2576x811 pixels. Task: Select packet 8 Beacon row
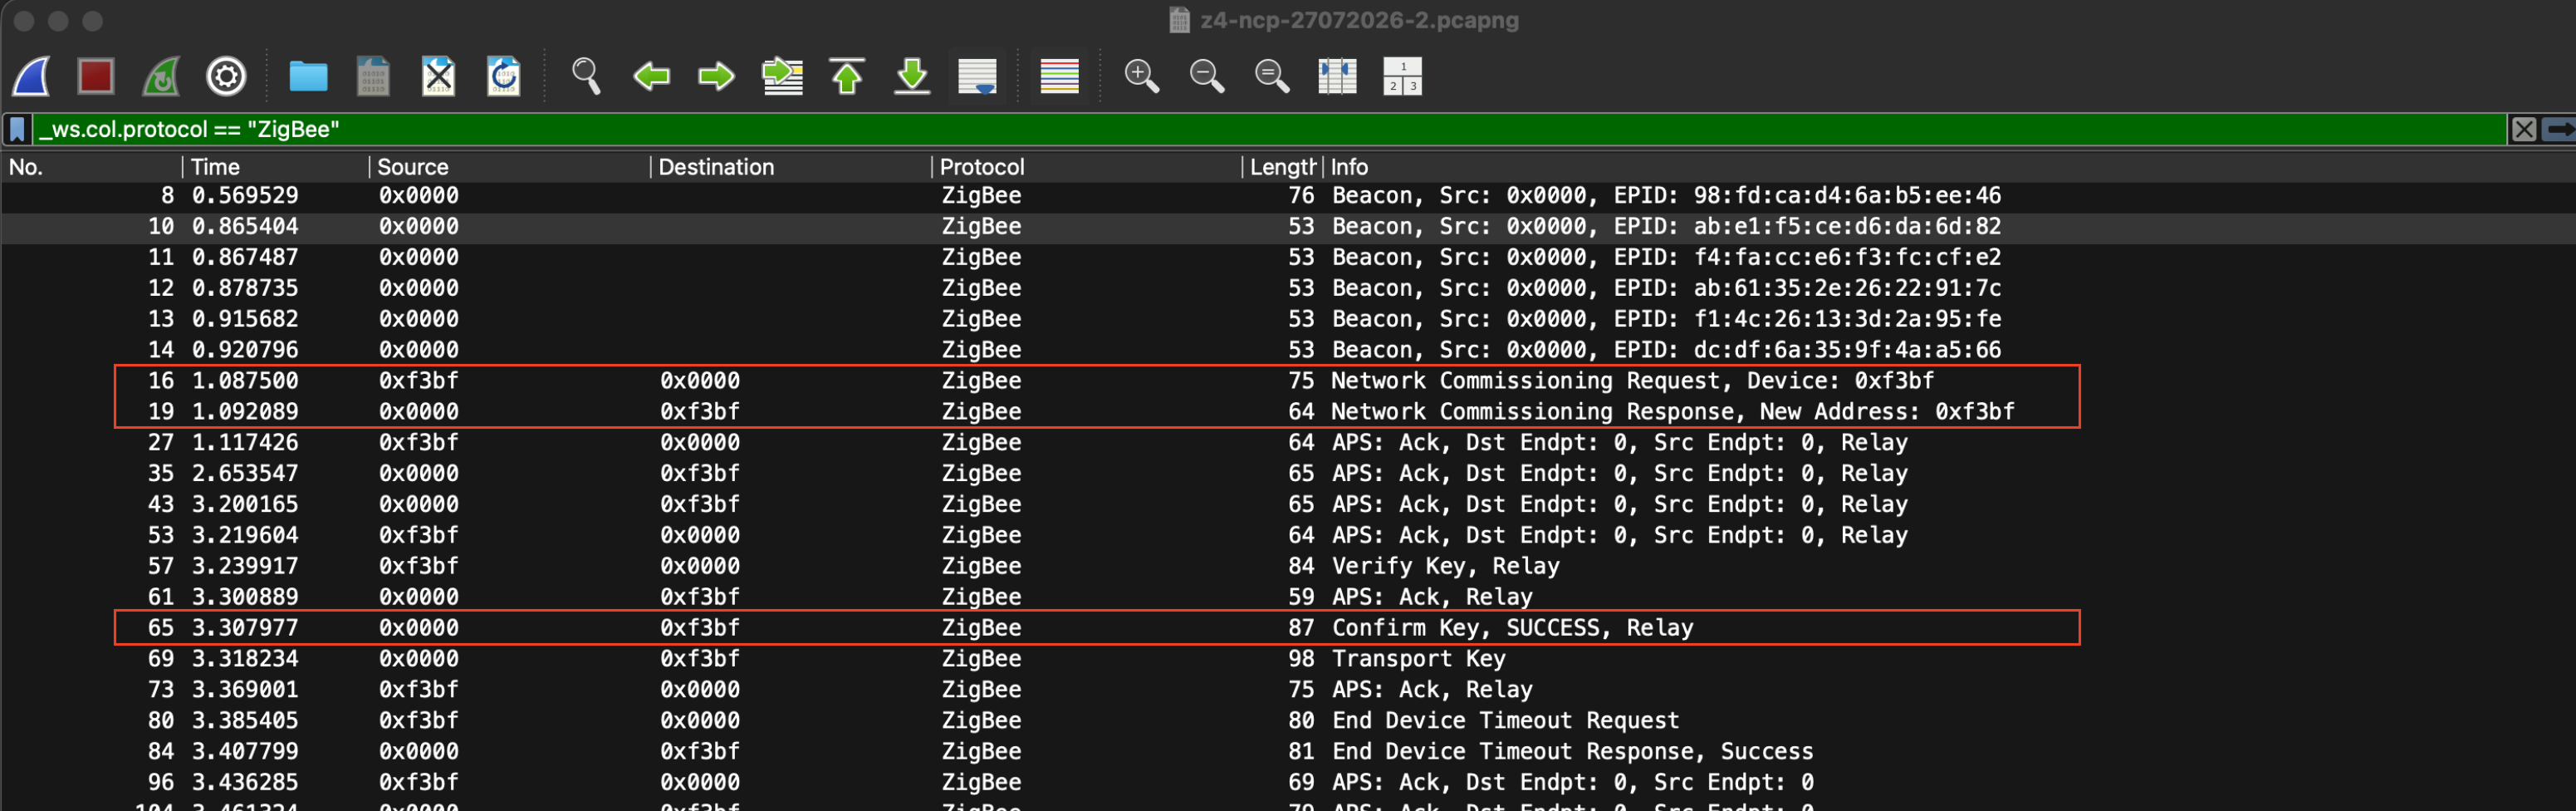[x=1288, y=196]
